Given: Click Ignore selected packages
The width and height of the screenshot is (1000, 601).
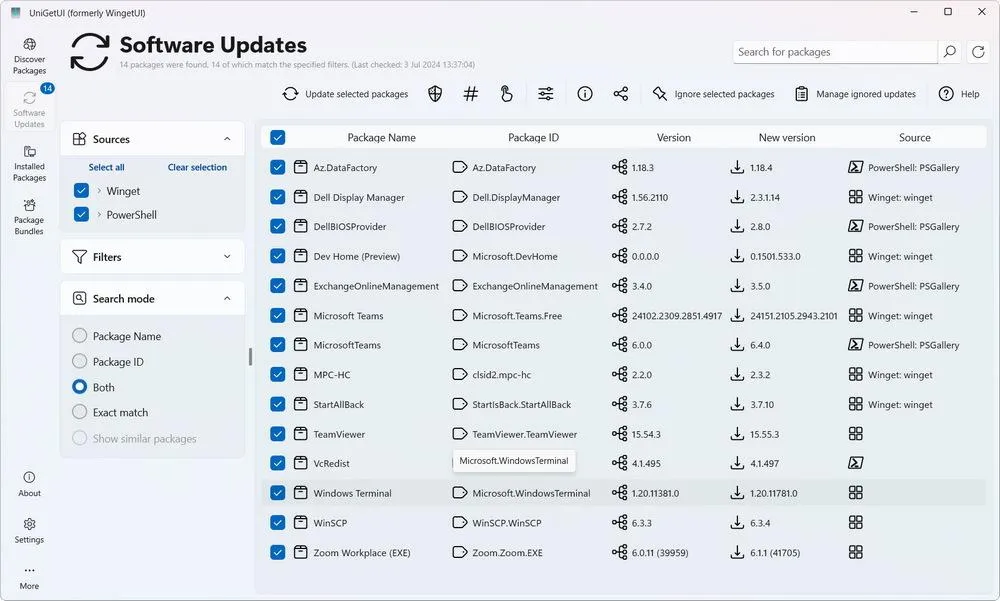Looking at the screenshot, I should [713, 94].
